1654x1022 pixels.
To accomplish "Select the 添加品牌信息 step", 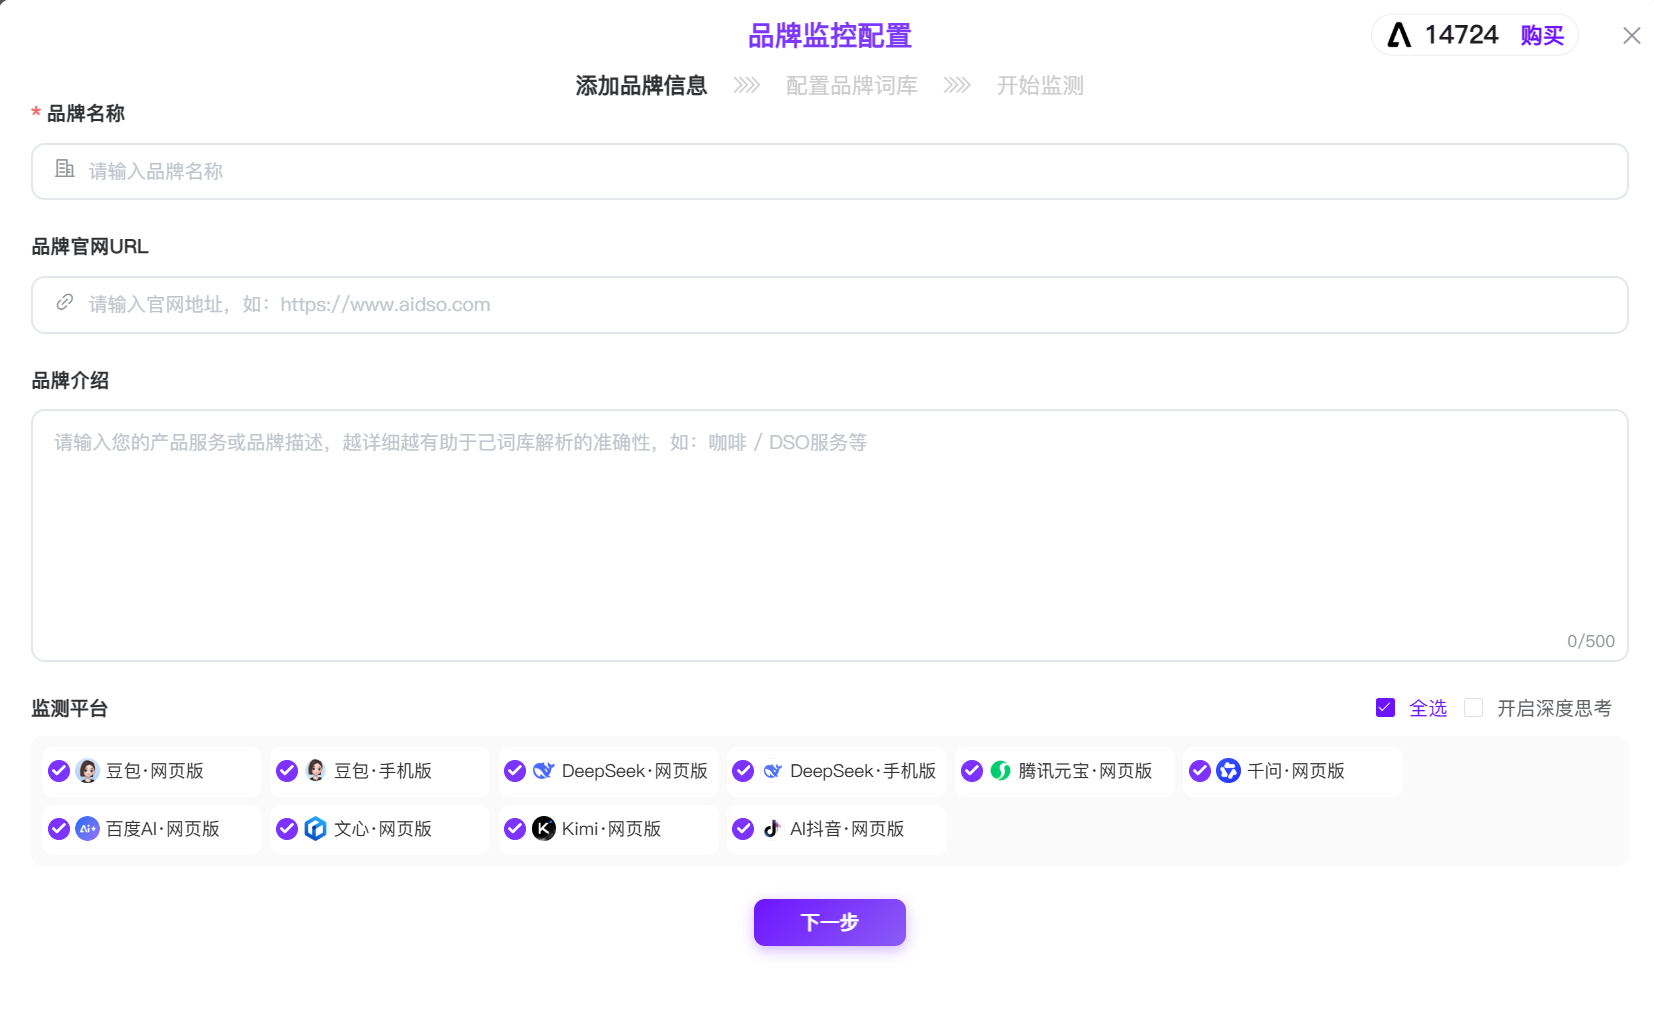I will tap(641, 86).
